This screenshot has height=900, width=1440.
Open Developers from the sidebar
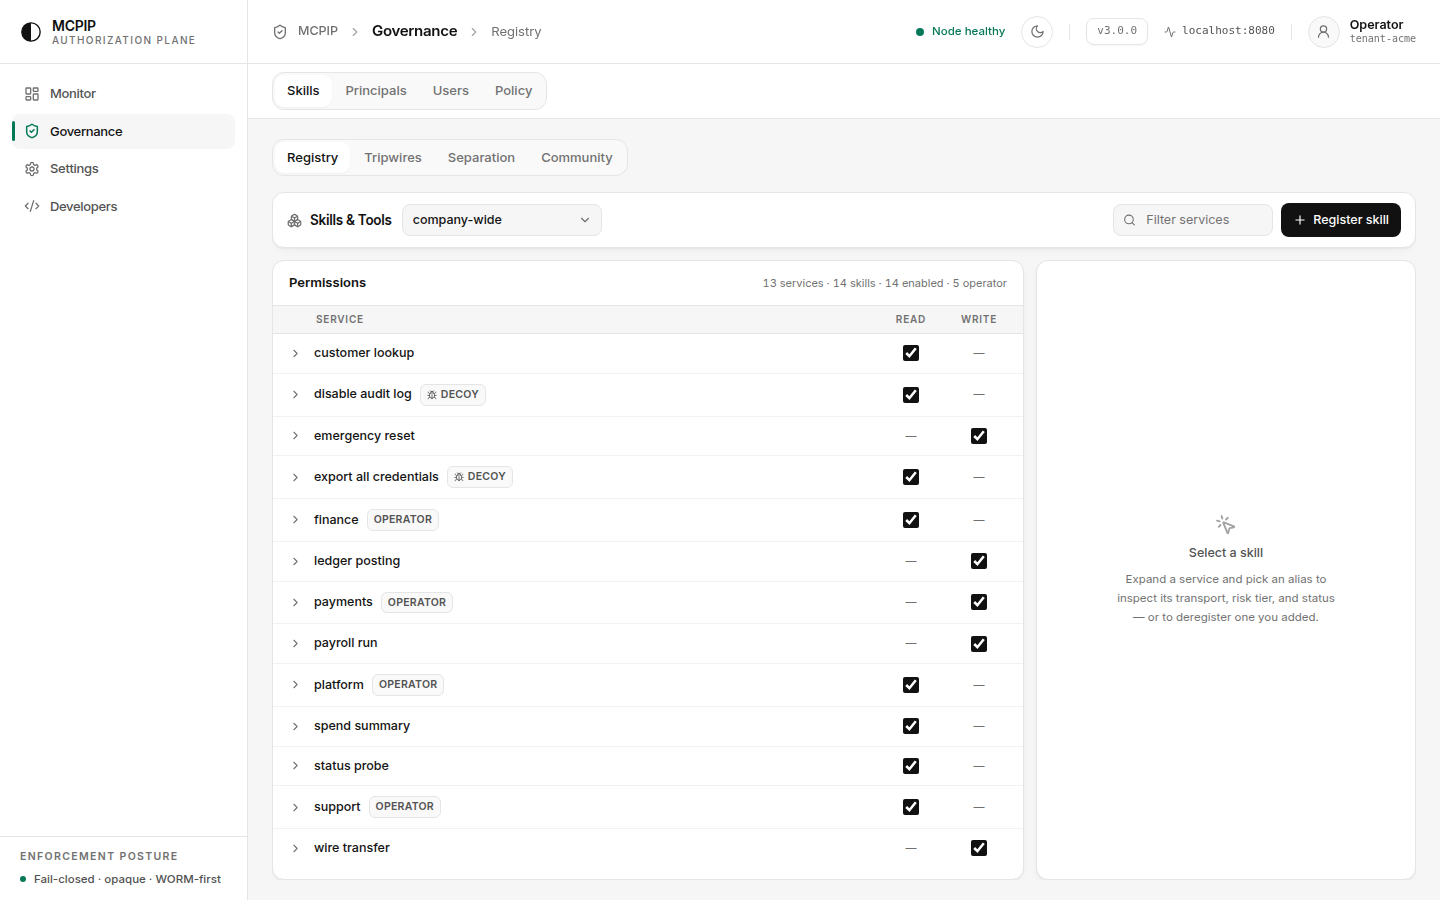pyautogui.click(x=124, y=207)
